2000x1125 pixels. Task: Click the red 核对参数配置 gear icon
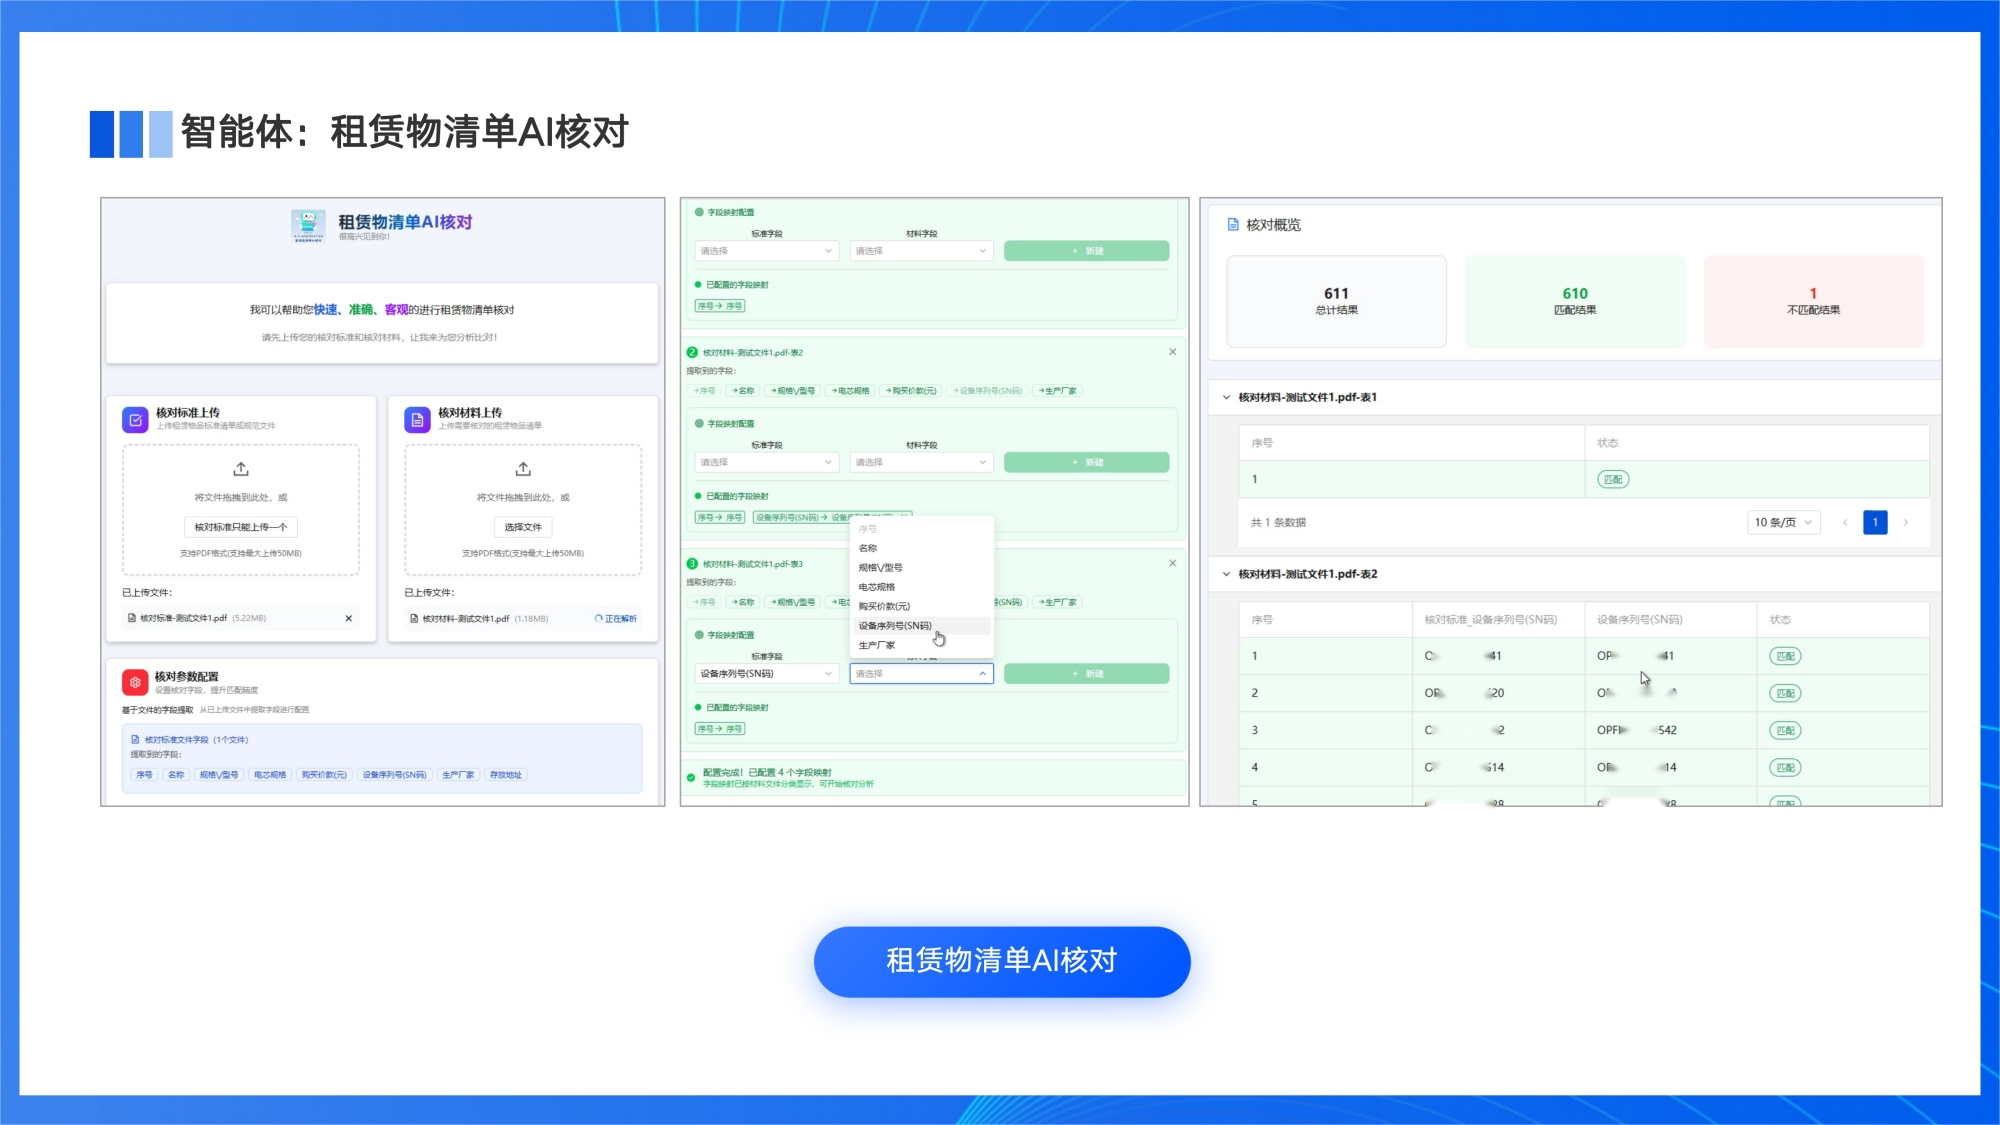(x=135, y=682)
